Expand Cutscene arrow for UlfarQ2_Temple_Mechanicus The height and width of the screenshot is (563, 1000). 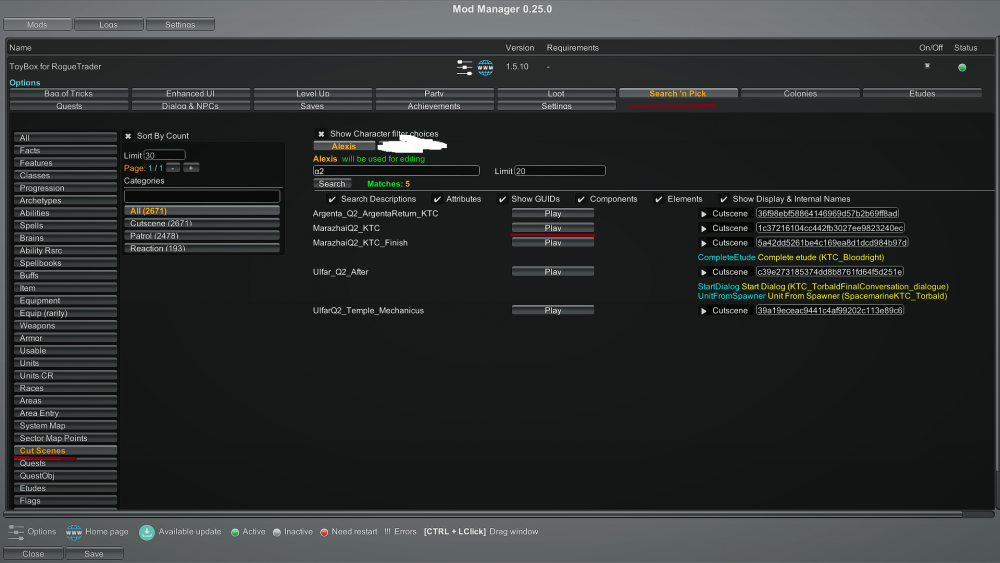click(x=703, y=311)
